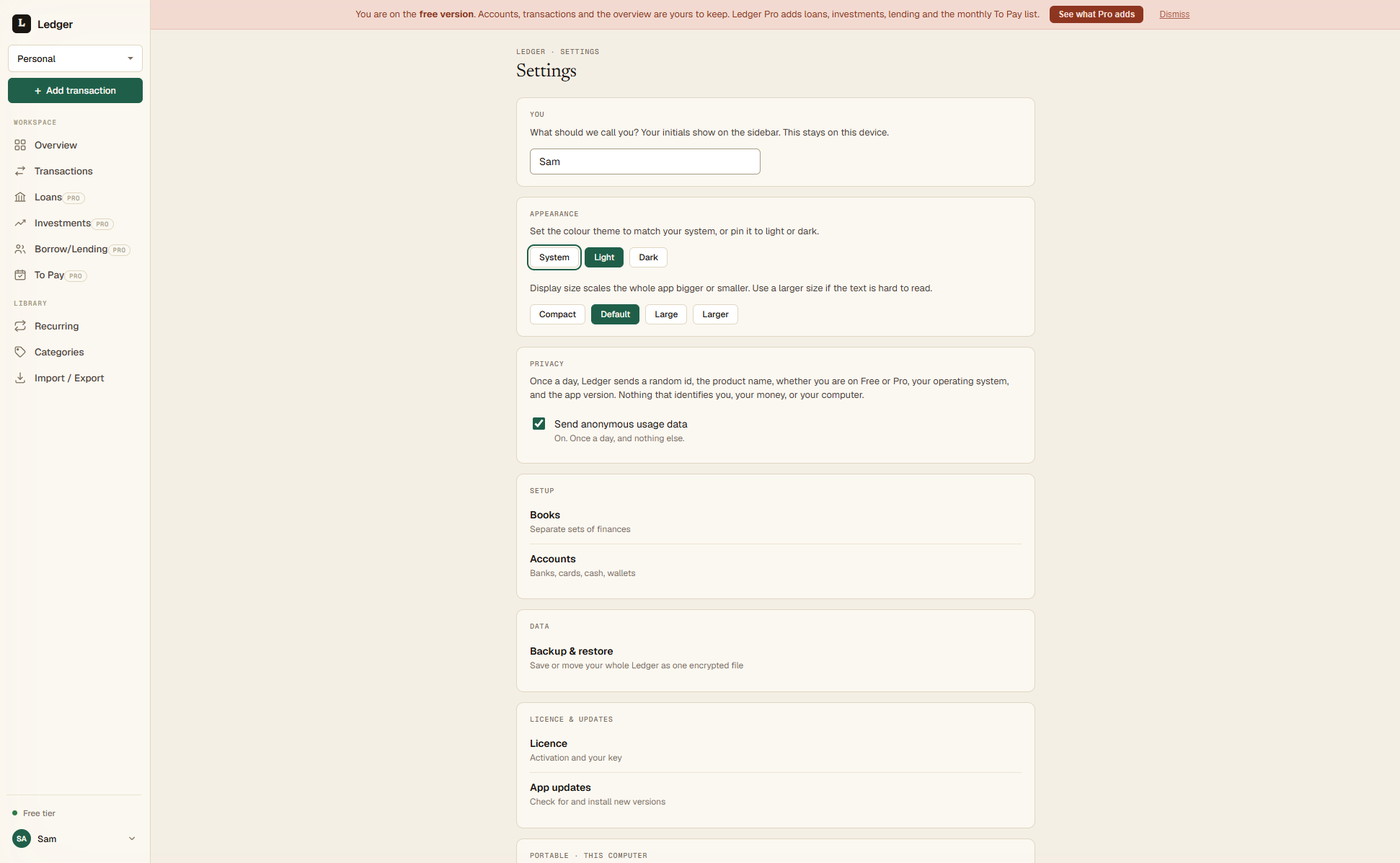Viewport: 1400px width, 863px height.
Task: Click the Borrow/Lending people icon
Action: click(x=20, y=249)
